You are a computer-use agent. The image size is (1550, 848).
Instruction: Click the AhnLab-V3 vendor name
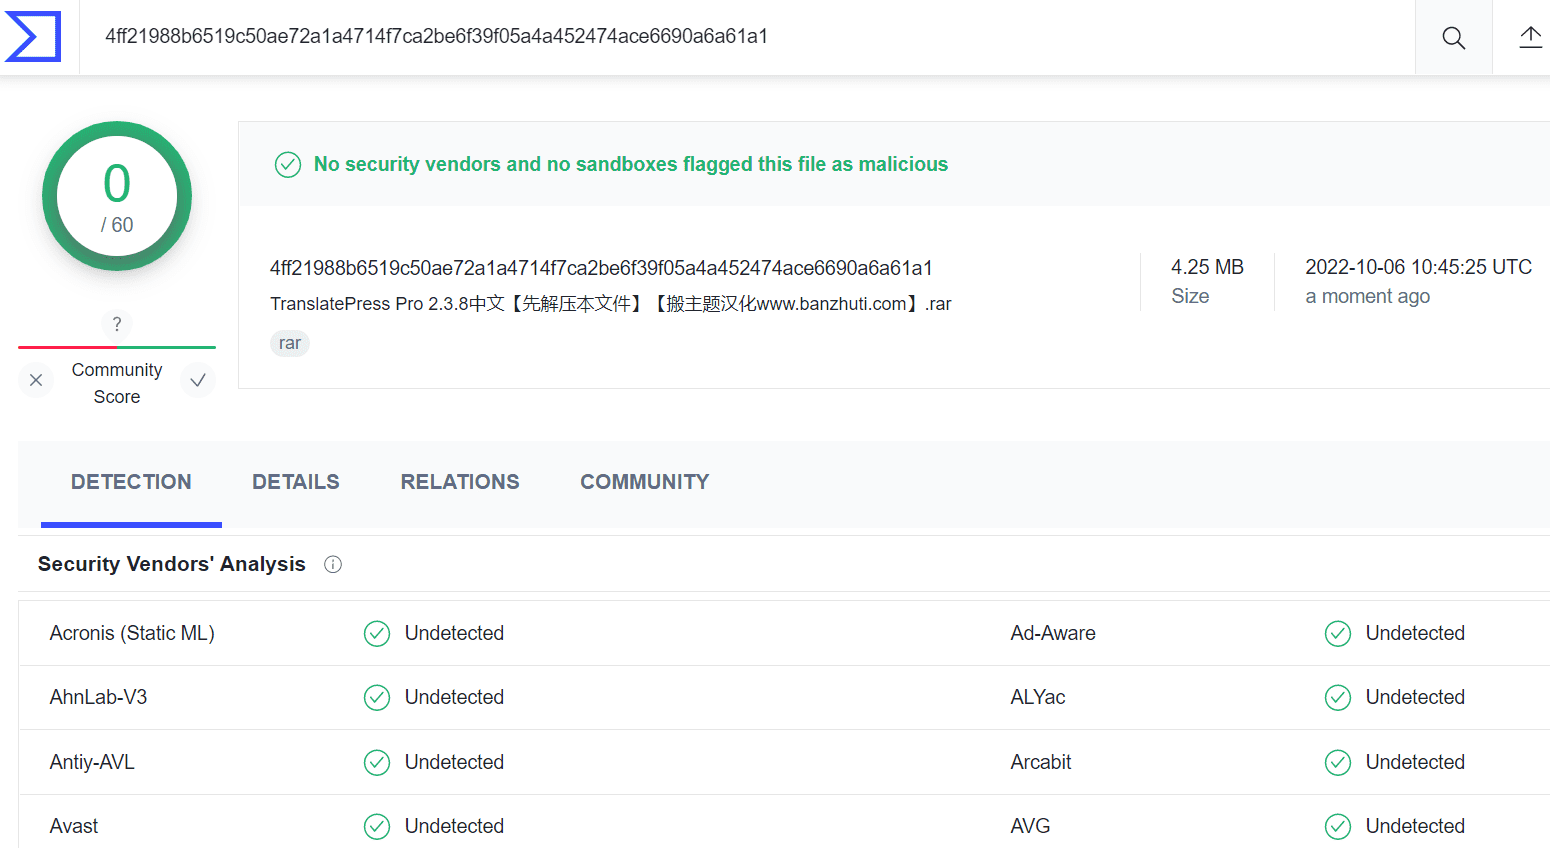coord(98,697)
